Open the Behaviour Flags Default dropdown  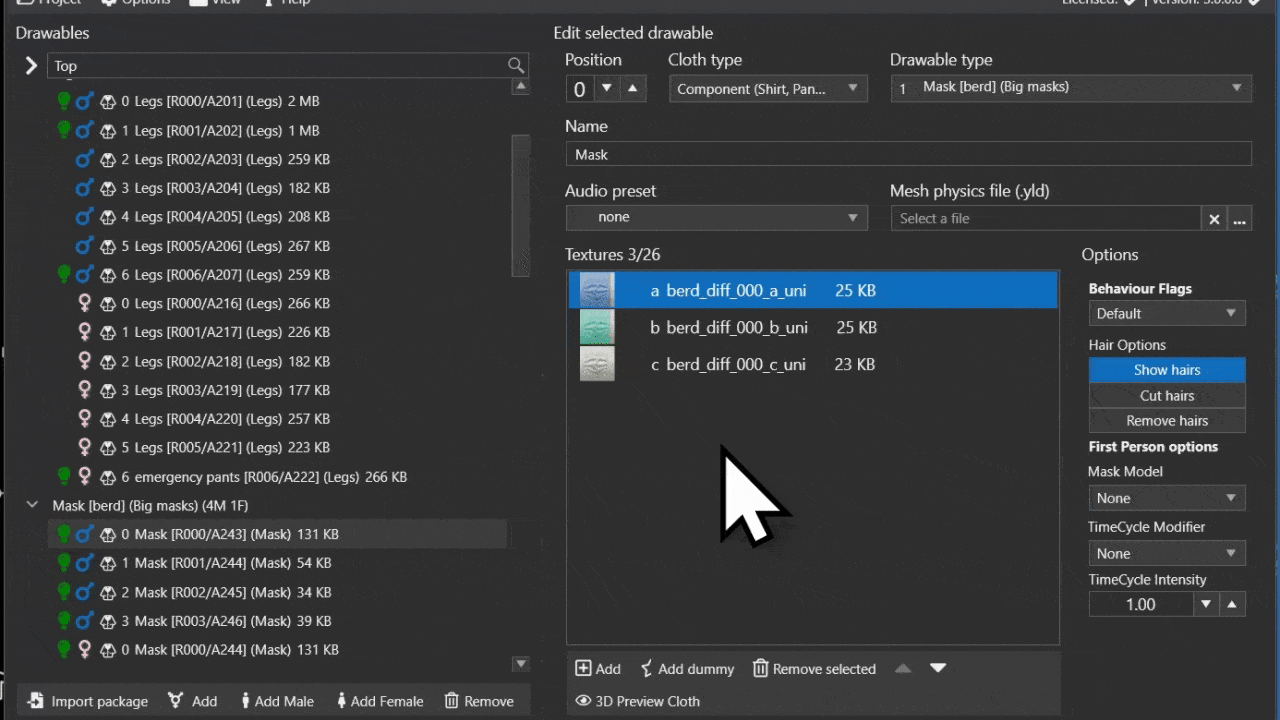(x=1167, y=313)
